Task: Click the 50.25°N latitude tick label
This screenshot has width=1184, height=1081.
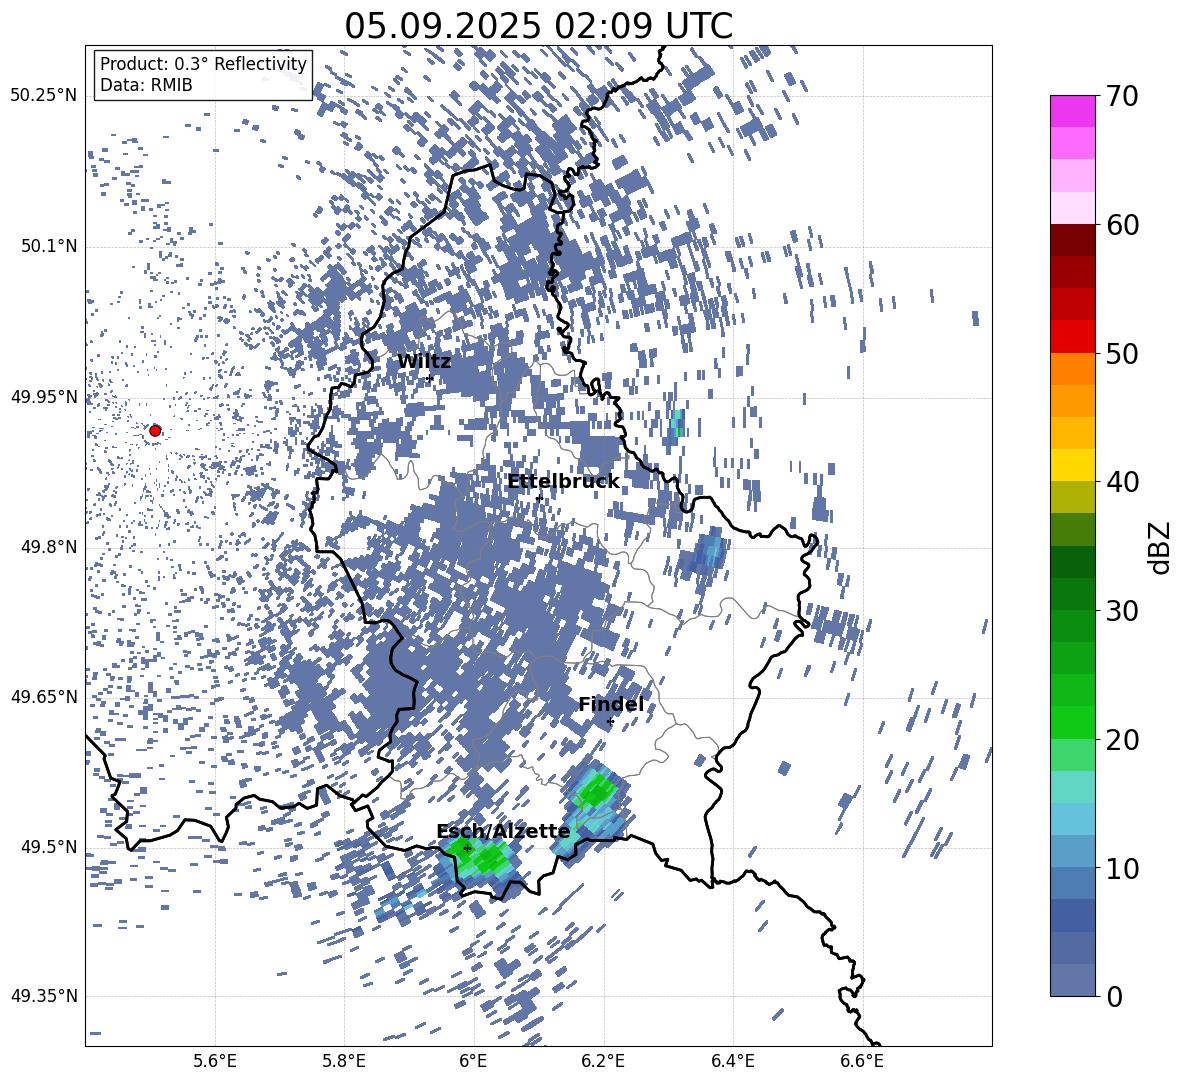Action: click(44, 96)
